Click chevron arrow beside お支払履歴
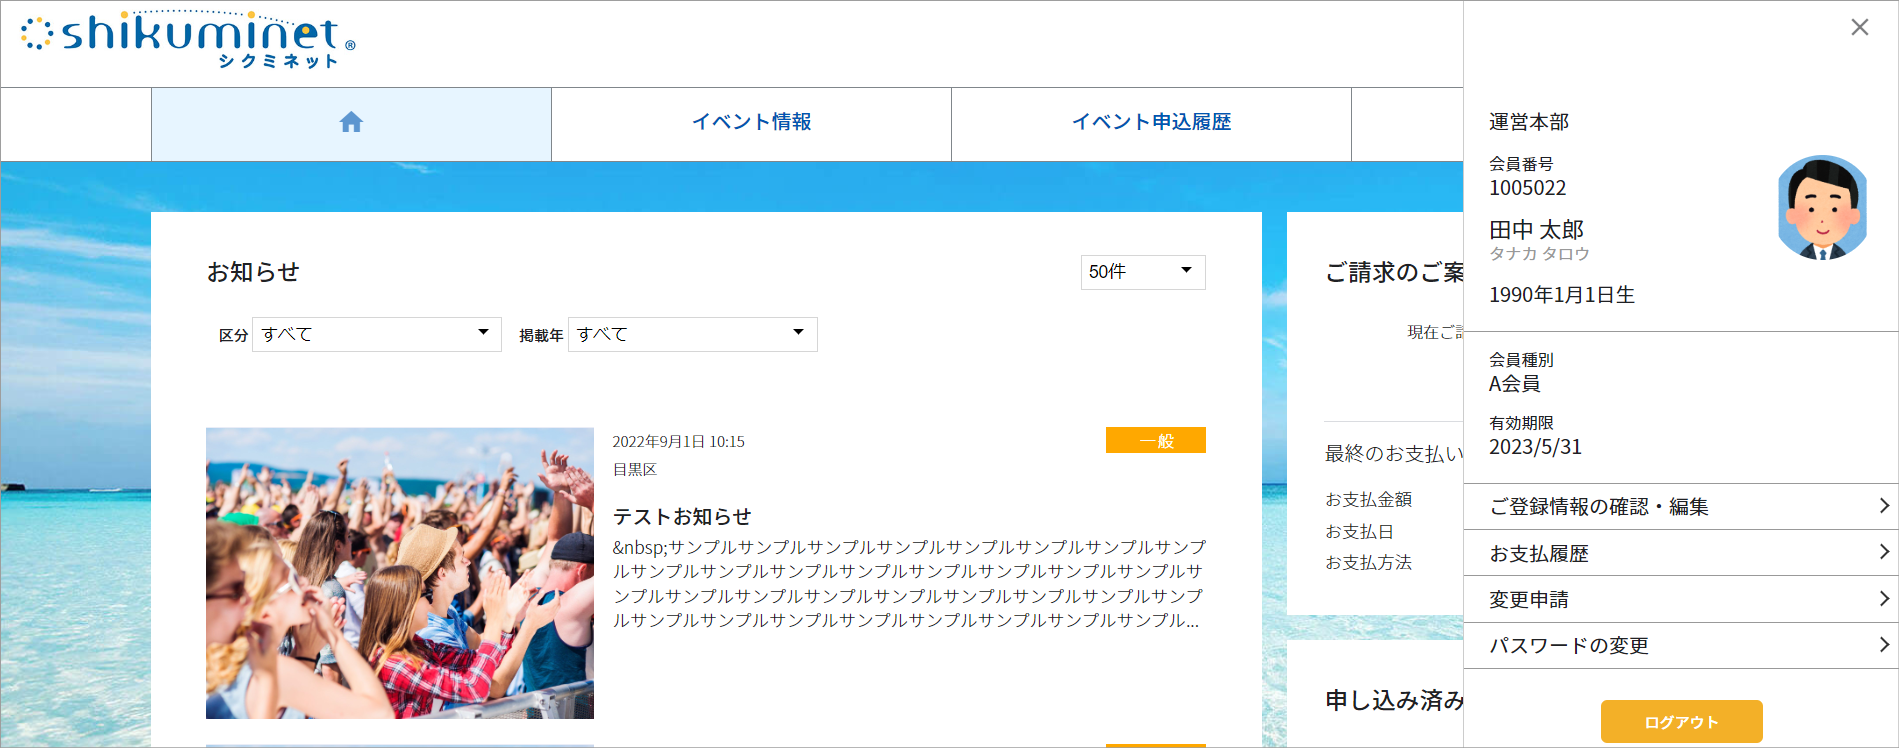 [x=1883, y=552]
